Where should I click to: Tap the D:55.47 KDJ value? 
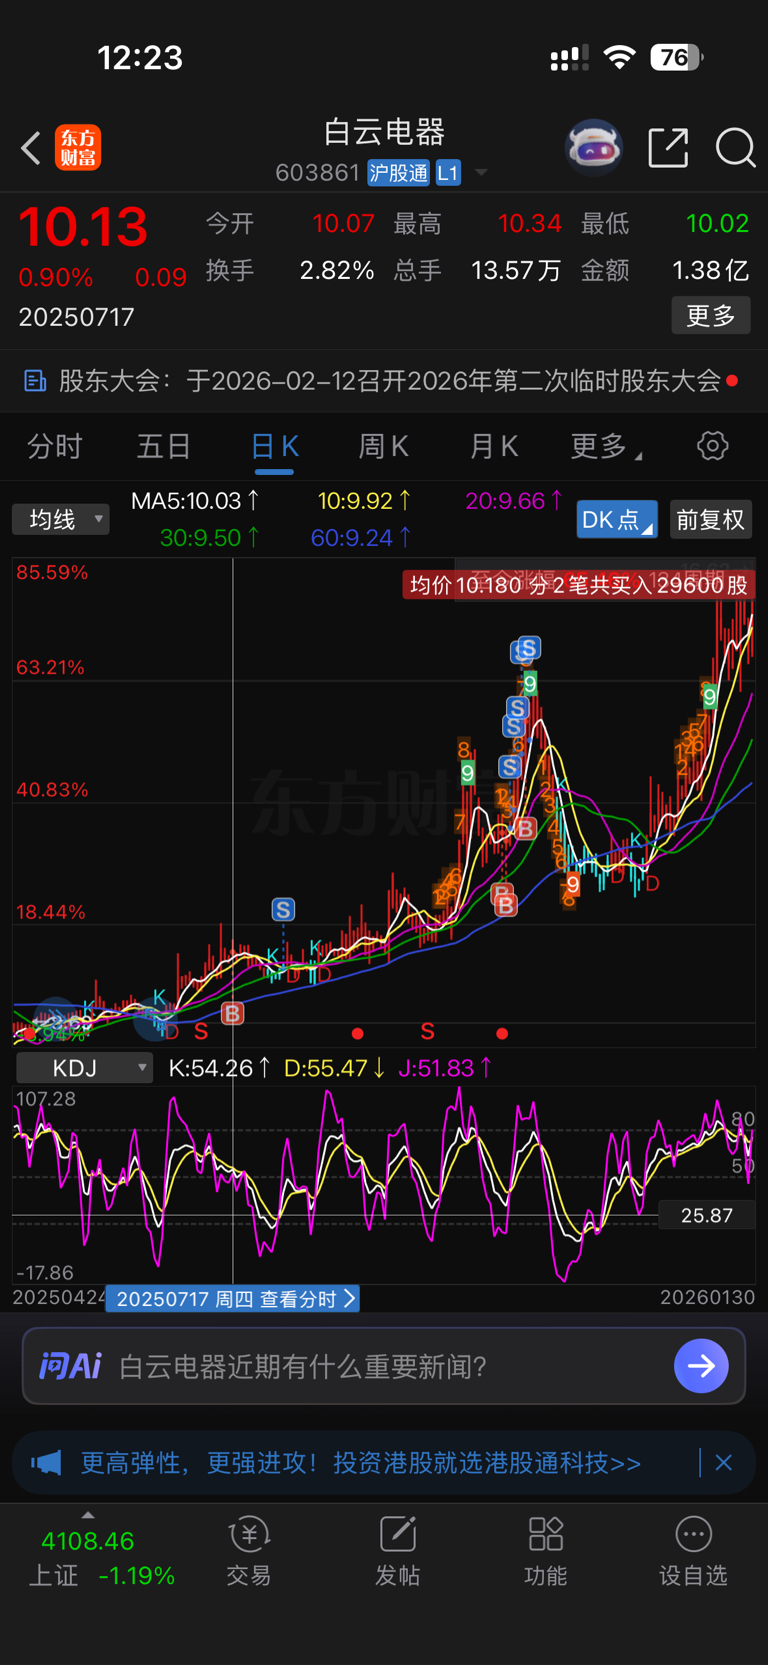335,1068
